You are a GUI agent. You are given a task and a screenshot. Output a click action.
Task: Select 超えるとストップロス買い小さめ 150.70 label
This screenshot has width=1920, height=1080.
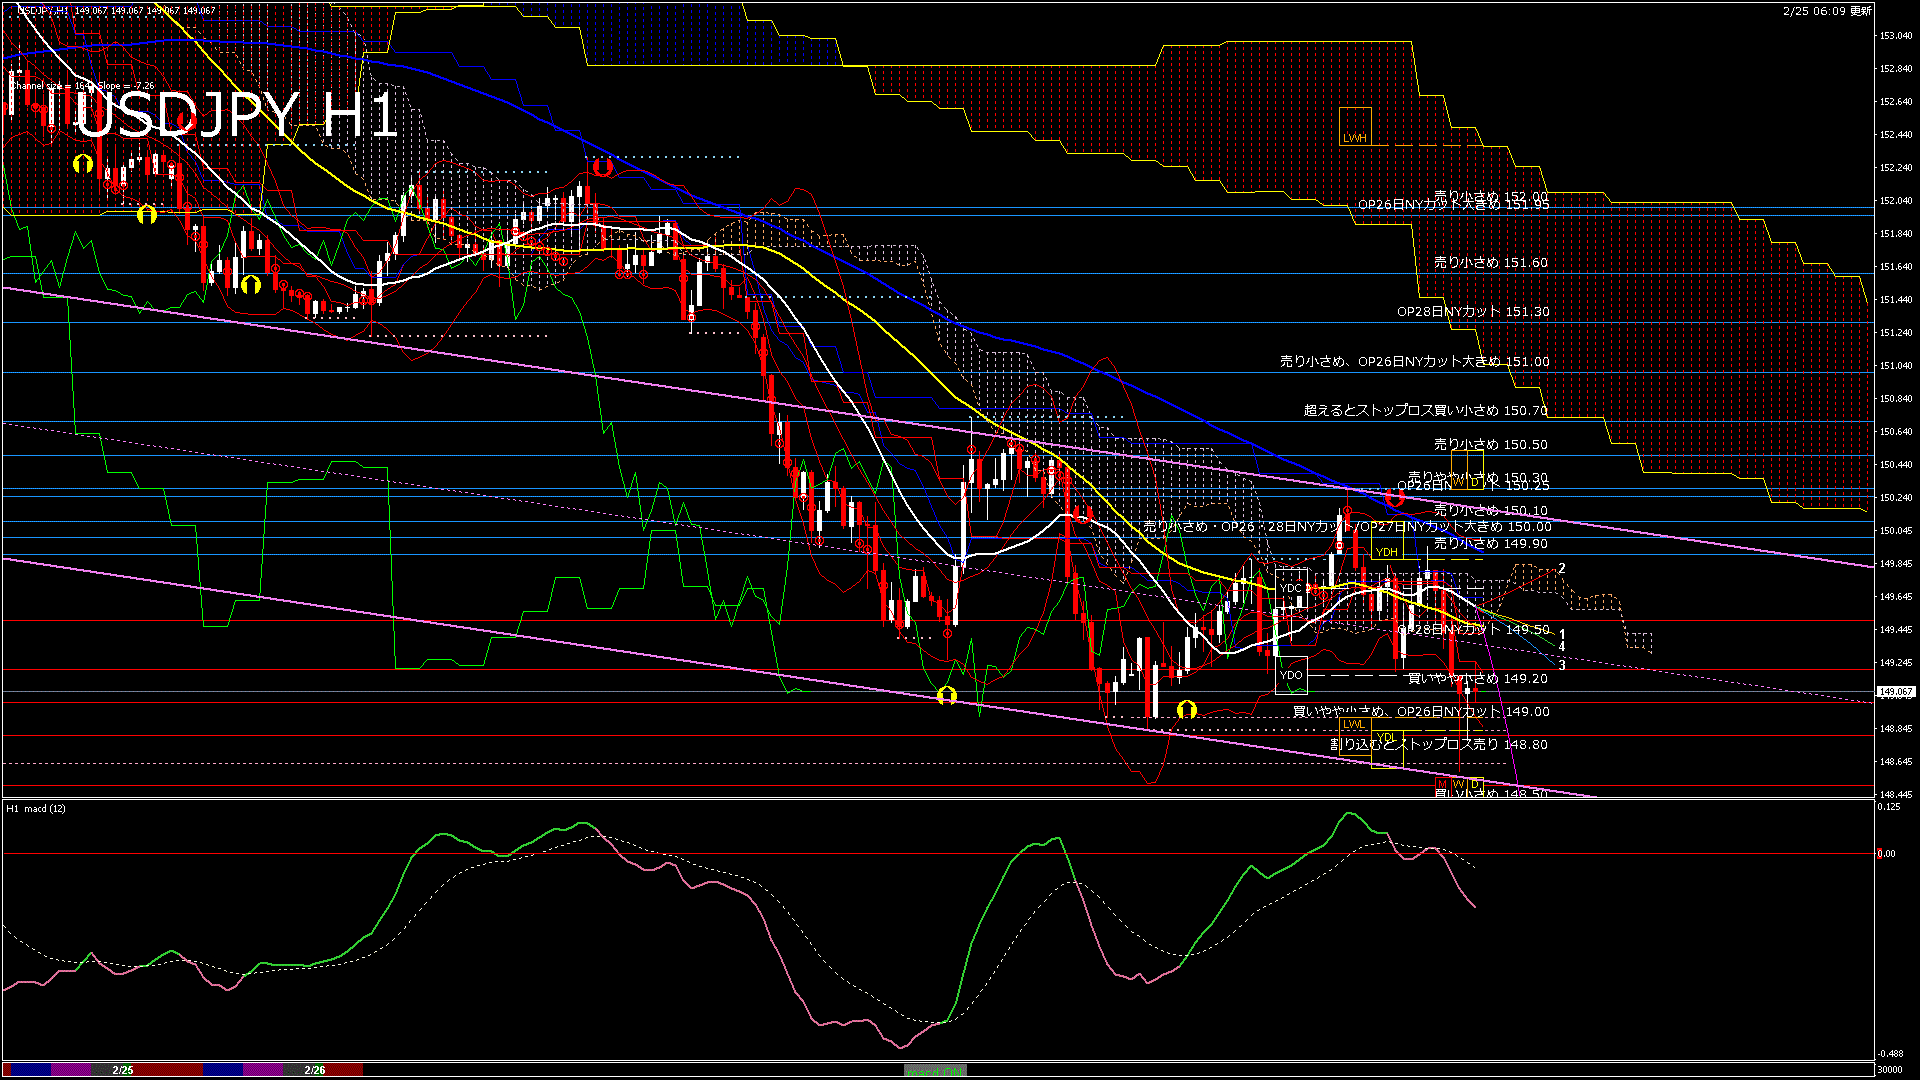click(1426, 410)
